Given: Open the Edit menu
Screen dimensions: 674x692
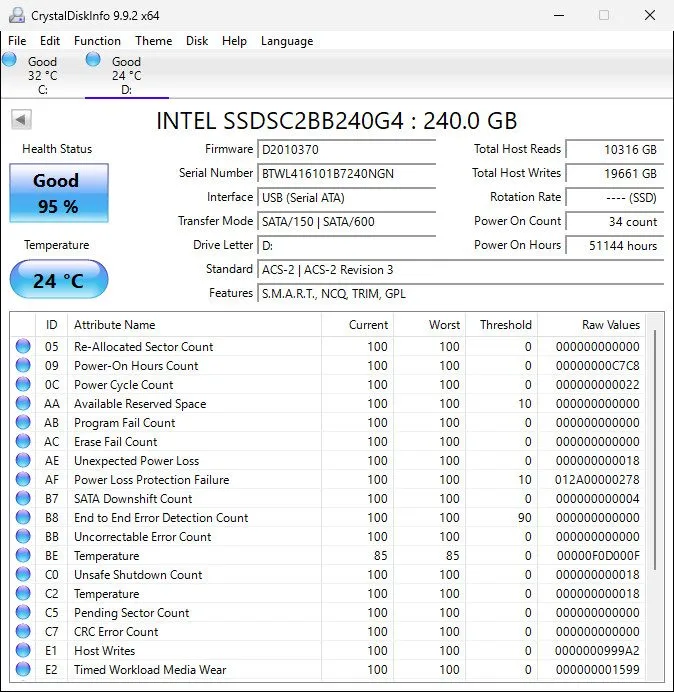Looking at the screenshot, I should point(50,41).
